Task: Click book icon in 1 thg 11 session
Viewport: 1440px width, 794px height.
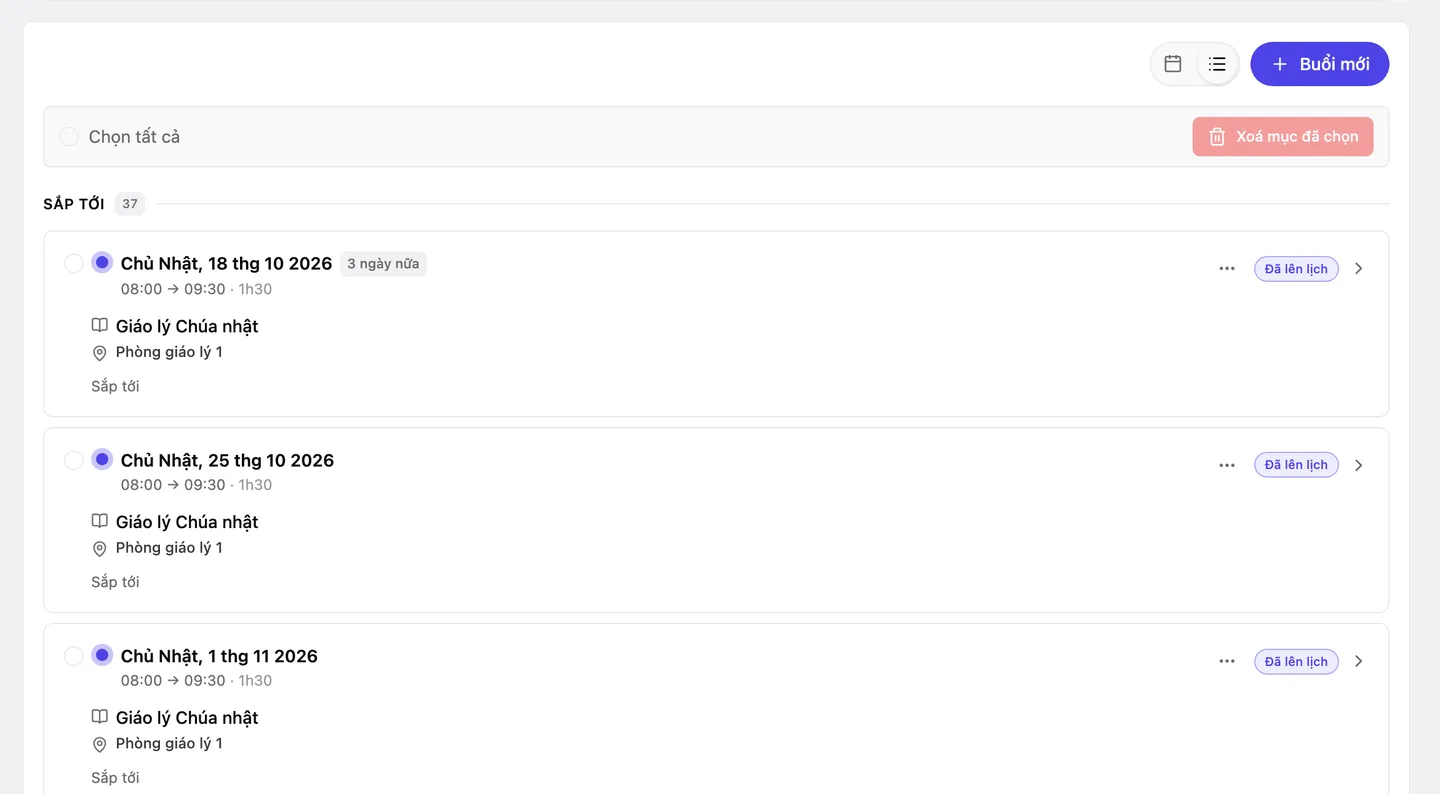Action: pos(100,718)
